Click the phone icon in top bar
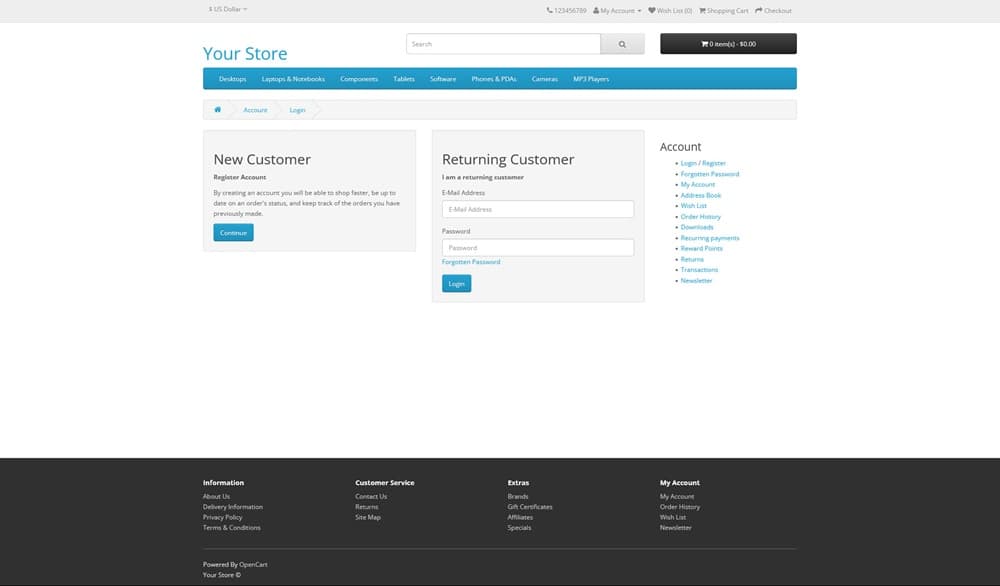Image resolution: width=1000 pixels, height=586 pixels. click(x=550, y=10)
